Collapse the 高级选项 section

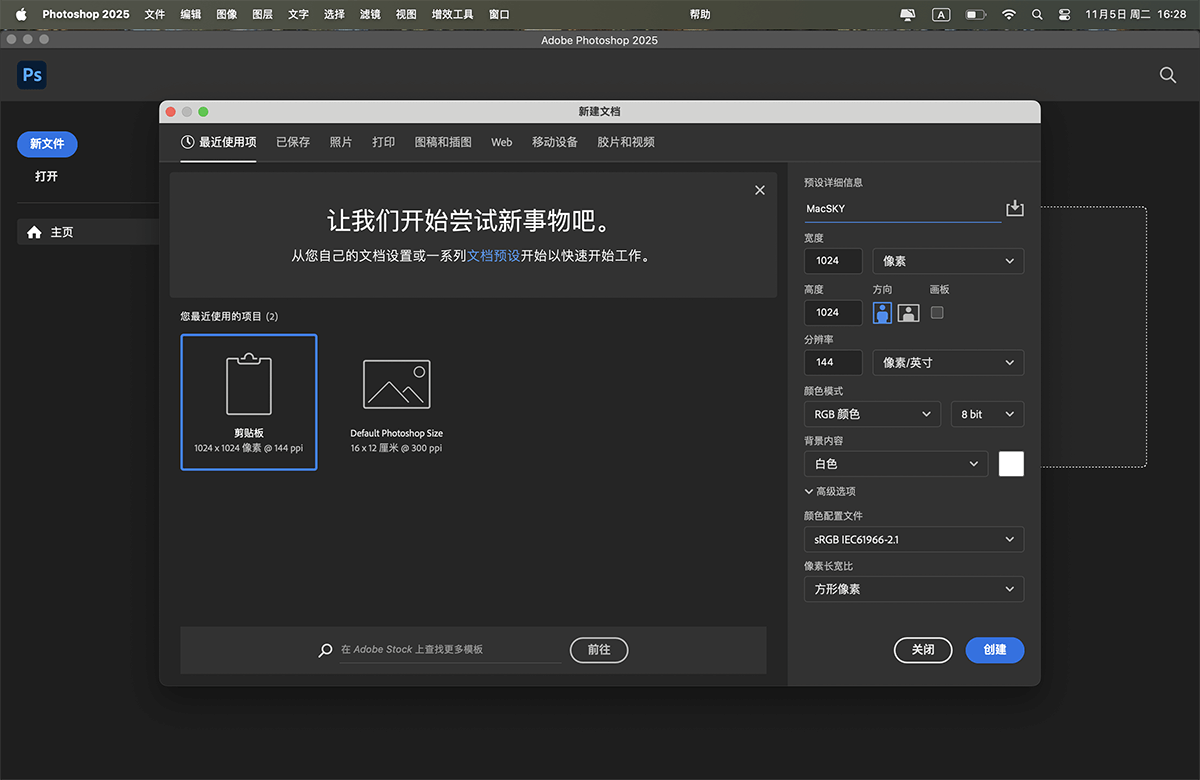(830, 492)
